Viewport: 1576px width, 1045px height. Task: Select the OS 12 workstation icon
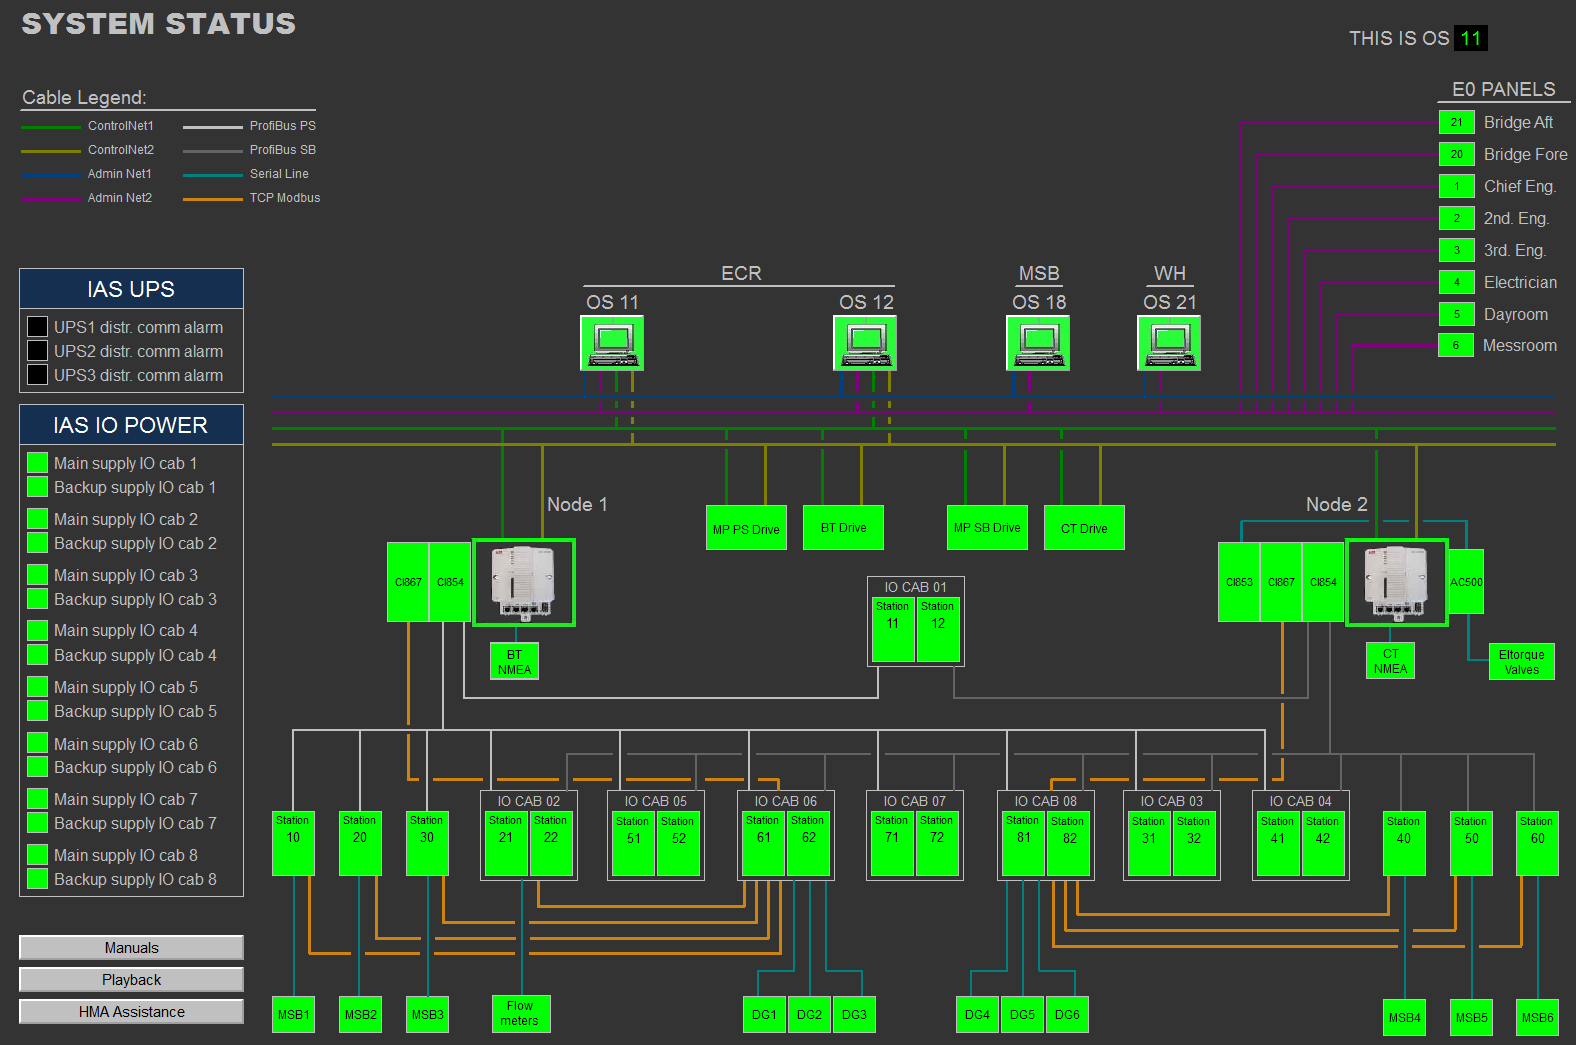coord(865,343)
